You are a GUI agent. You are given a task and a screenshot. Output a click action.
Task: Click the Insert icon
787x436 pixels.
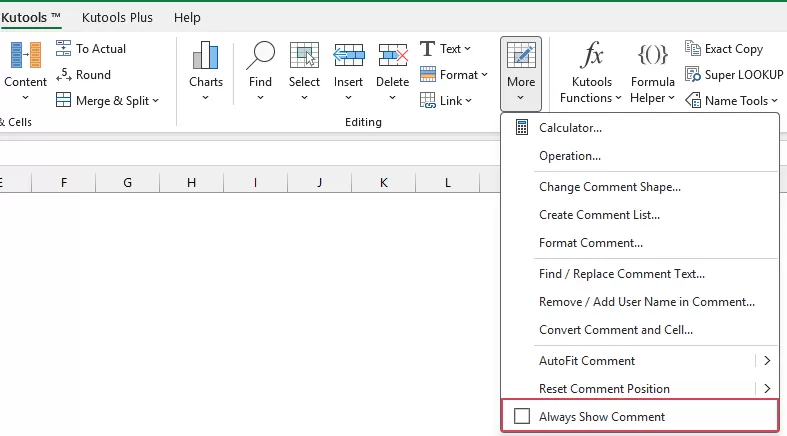(x=348, y=55)
